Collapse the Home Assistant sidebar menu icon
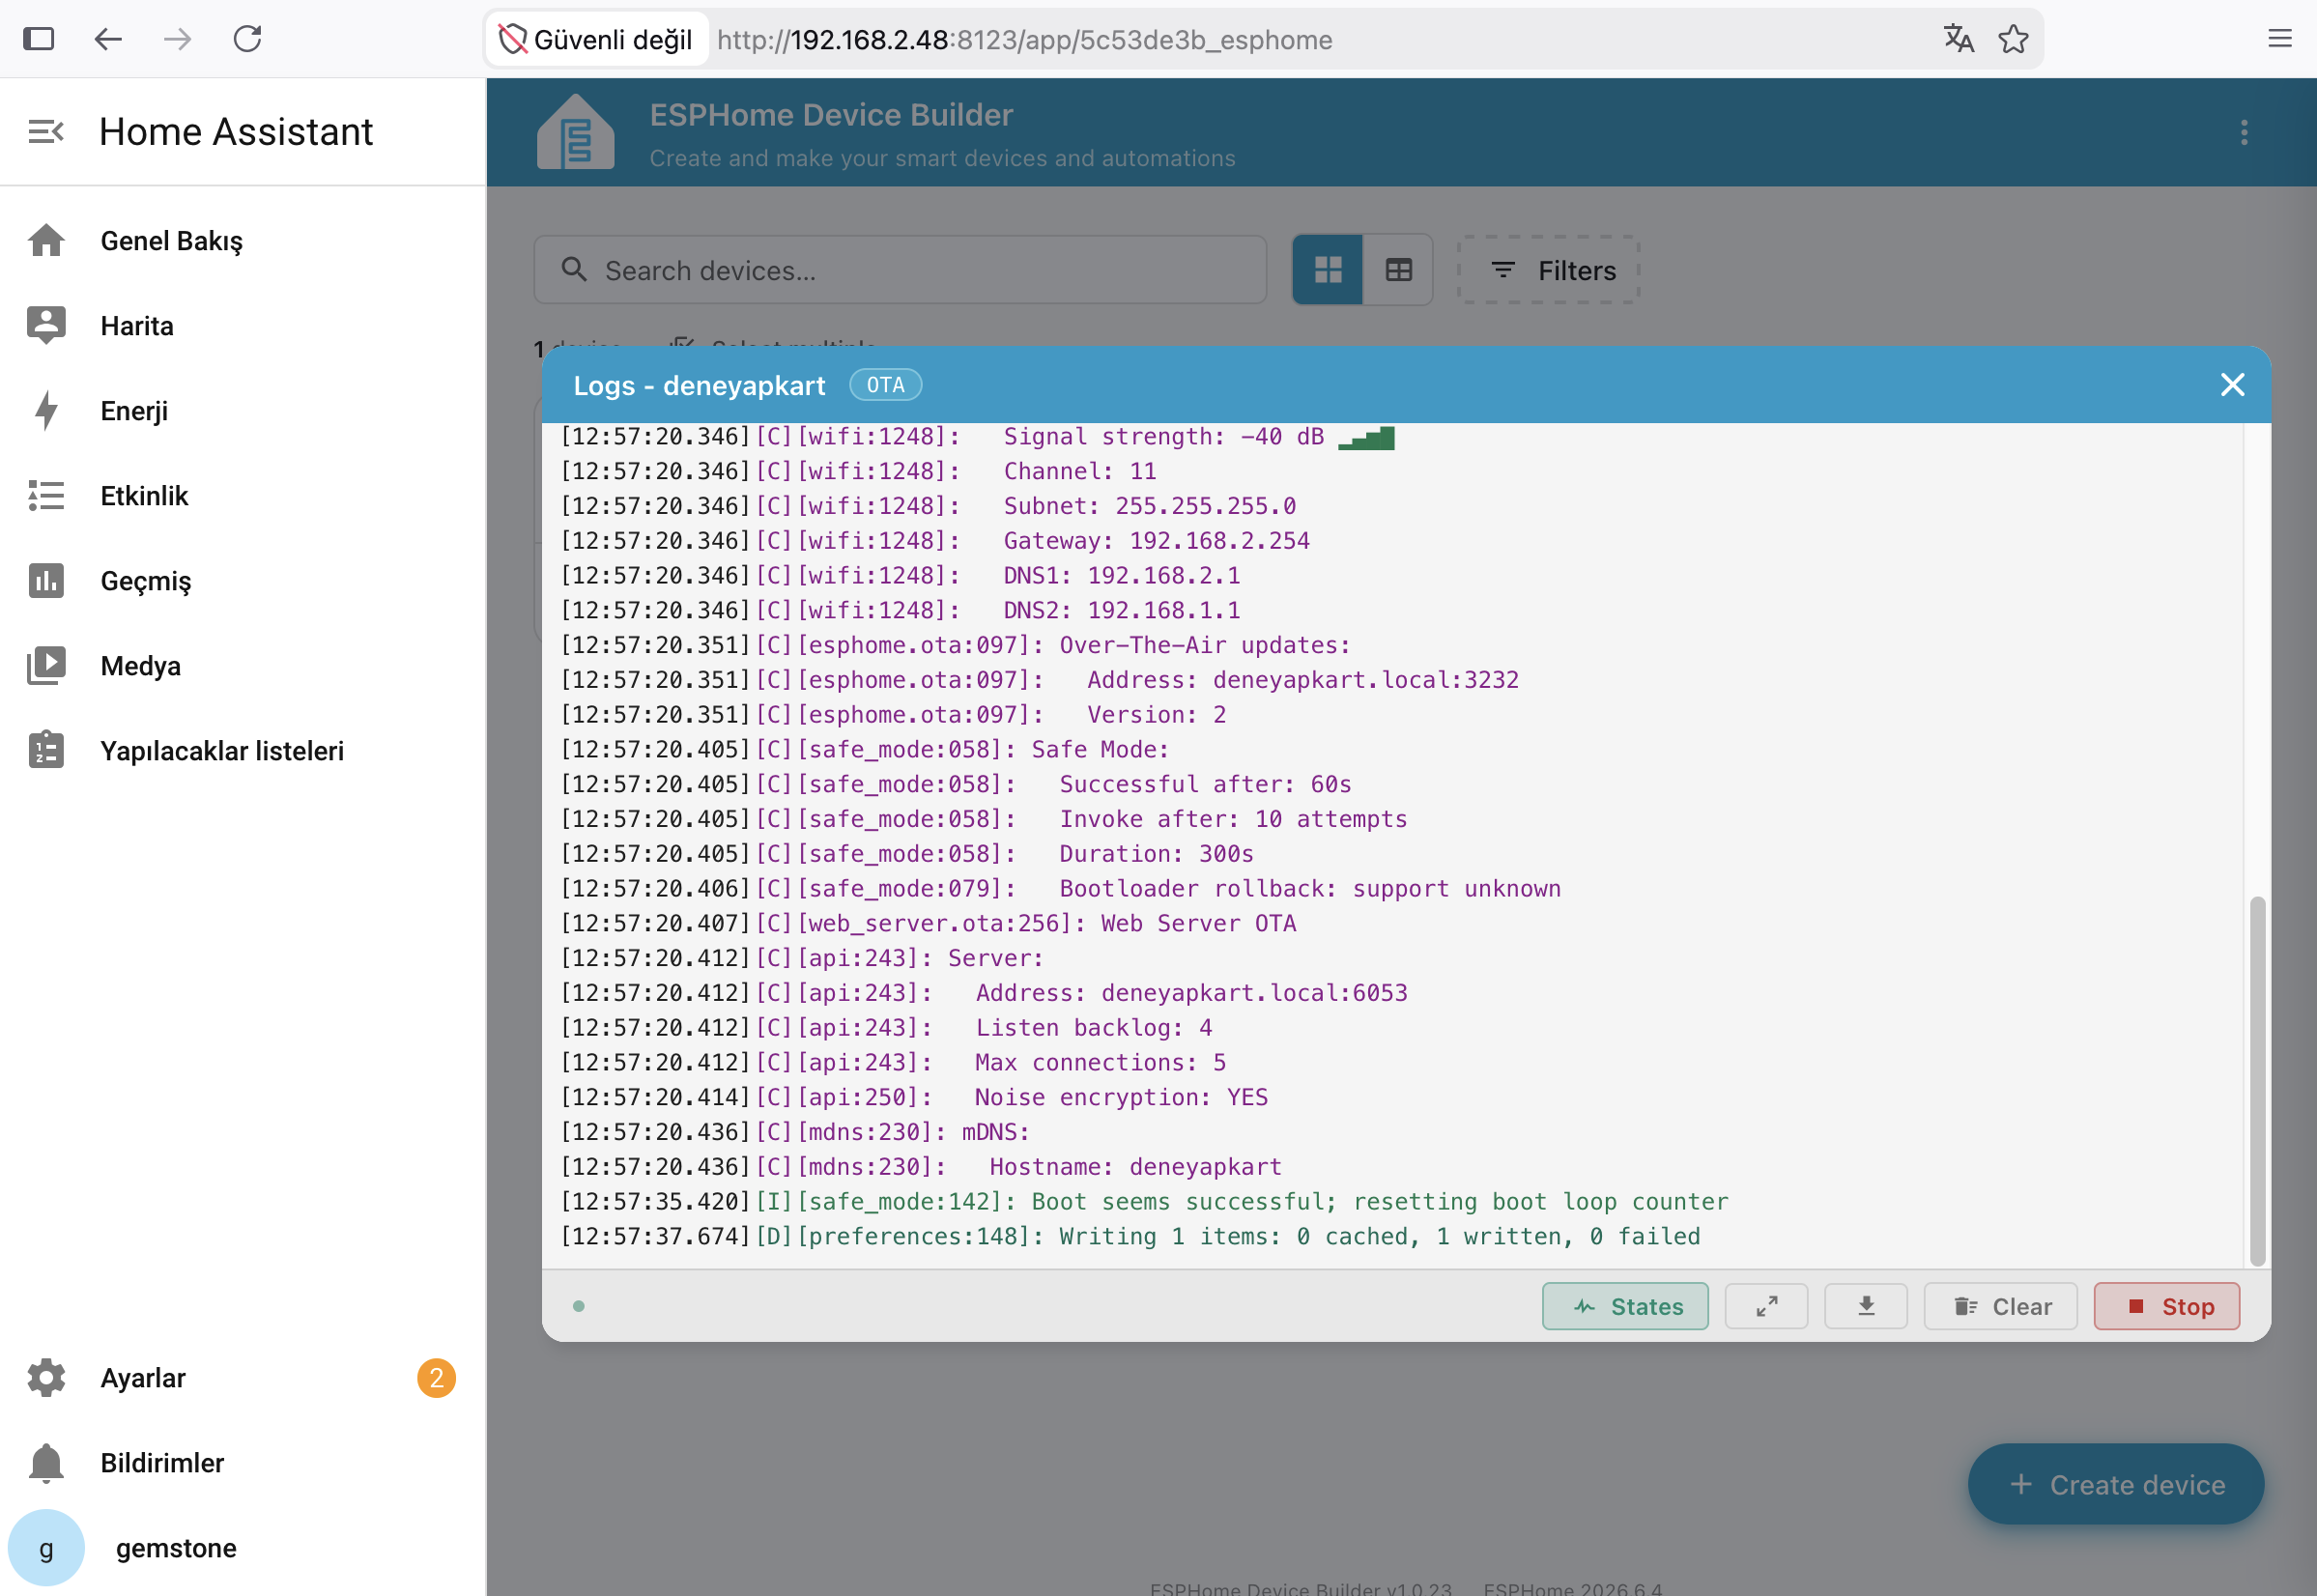 tap(46, 131)
